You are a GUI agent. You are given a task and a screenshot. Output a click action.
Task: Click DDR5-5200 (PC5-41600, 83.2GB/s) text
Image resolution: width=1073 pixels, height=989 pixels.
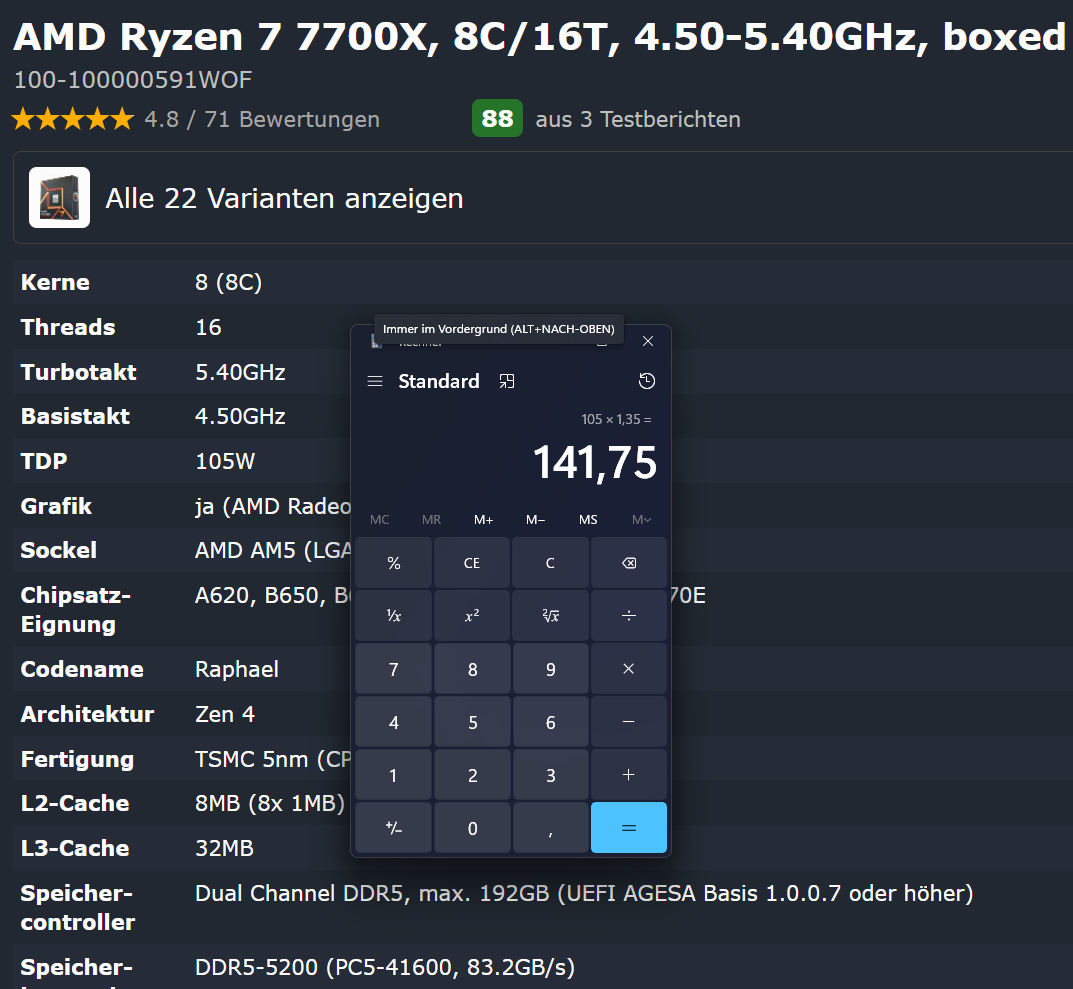pos(385,967)
